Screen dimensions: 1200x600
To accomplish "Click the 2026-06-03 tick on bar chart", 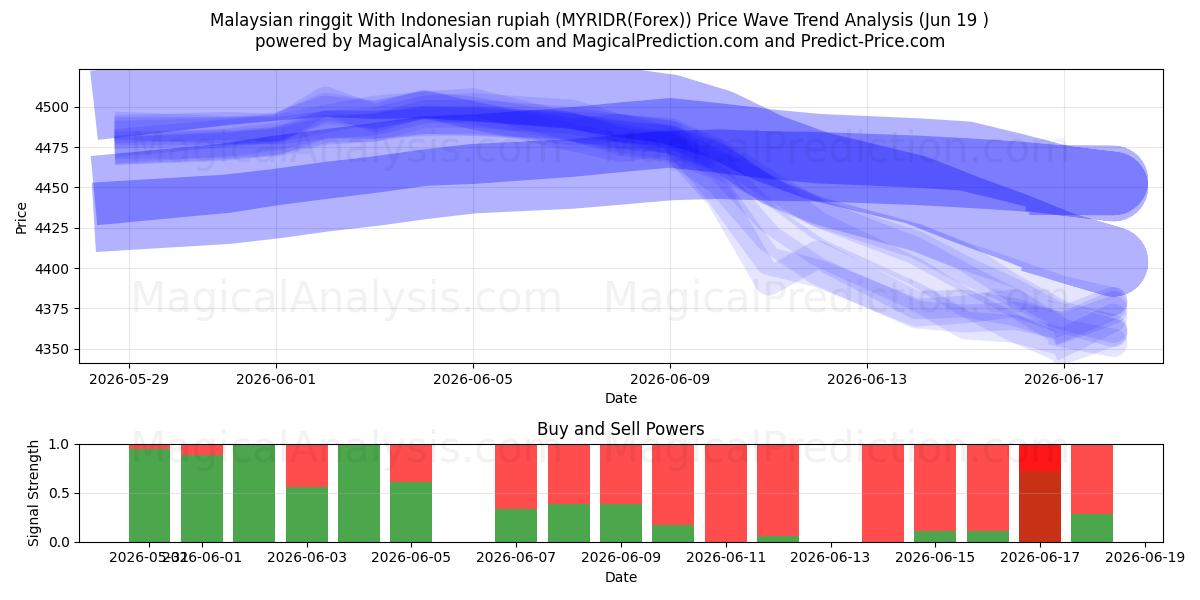I will point(307,557).
